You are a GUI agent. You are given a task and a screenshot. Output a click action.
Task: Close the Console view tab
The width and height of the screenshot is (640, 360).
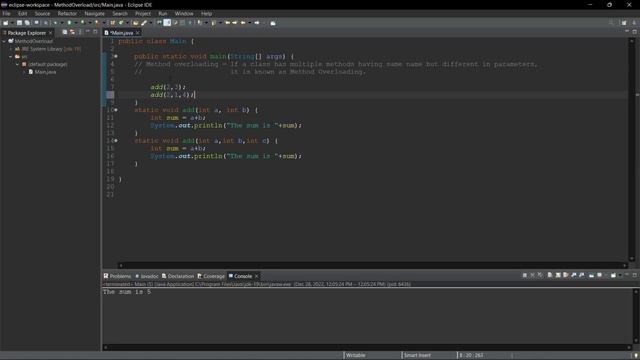pos(257,276)
